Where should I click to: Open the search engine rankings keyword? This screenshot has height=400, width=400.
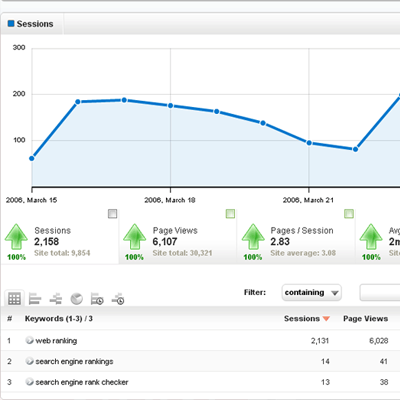(74, 361)
